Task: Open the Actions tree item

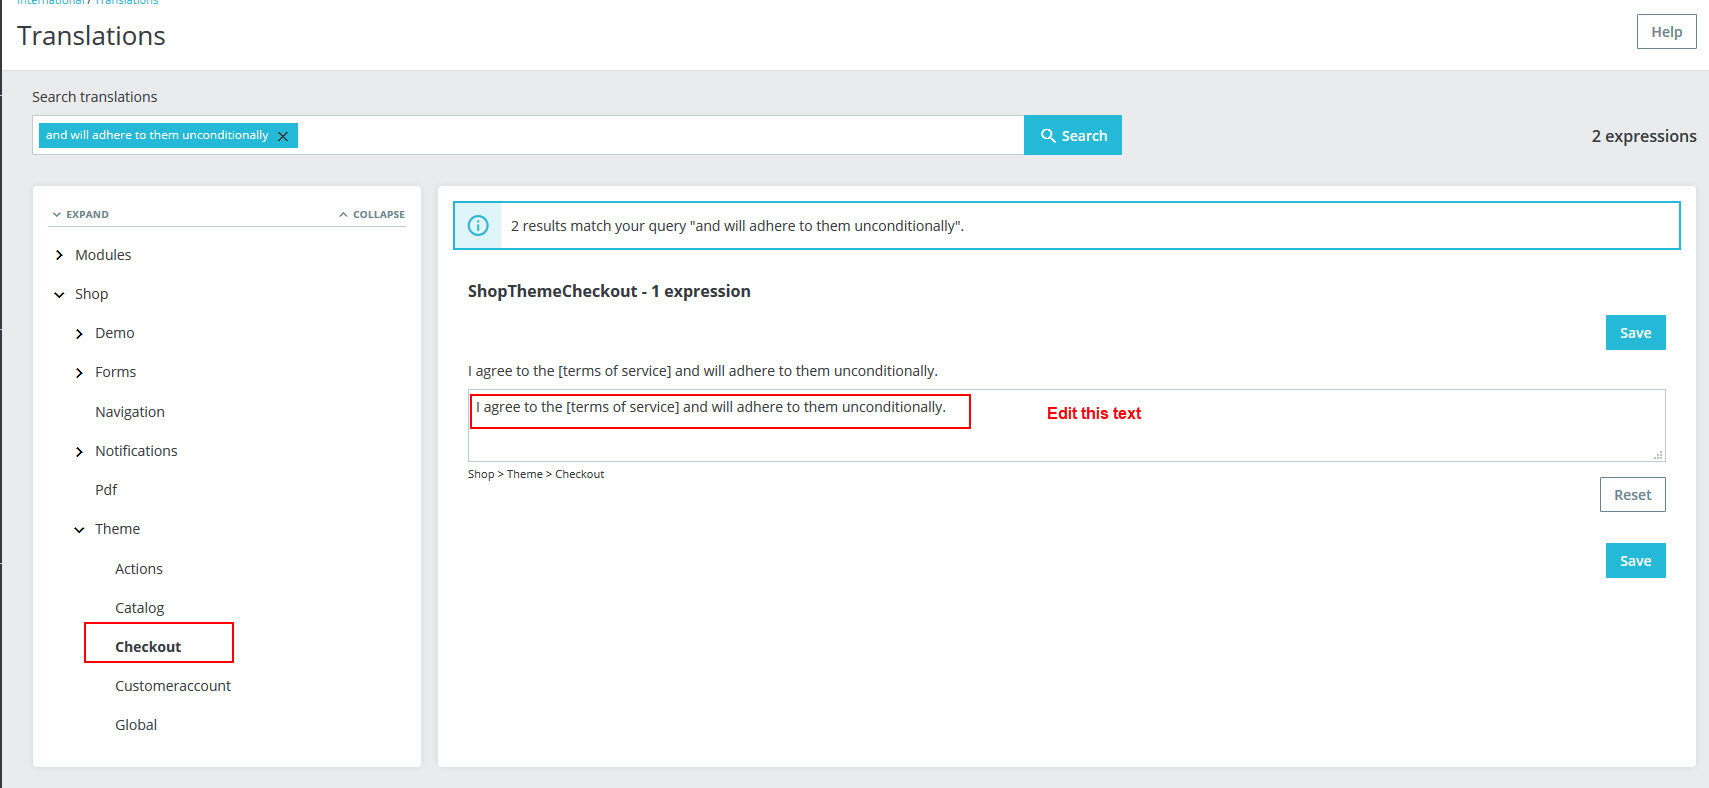Action: click(x=138, y=569)
